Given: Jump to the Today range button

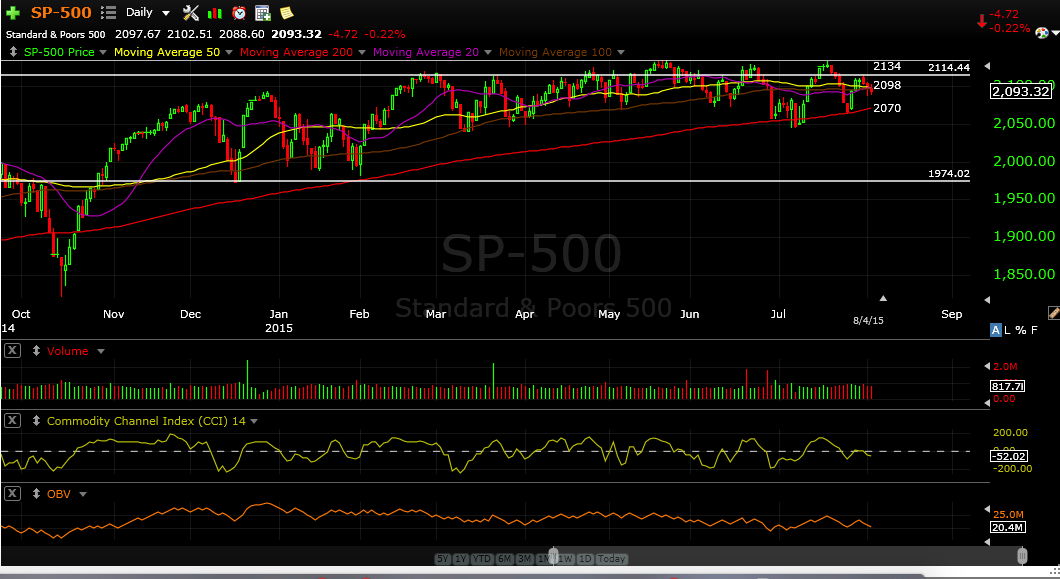Looking at the screenshot, I should click(x=612, y=559).
